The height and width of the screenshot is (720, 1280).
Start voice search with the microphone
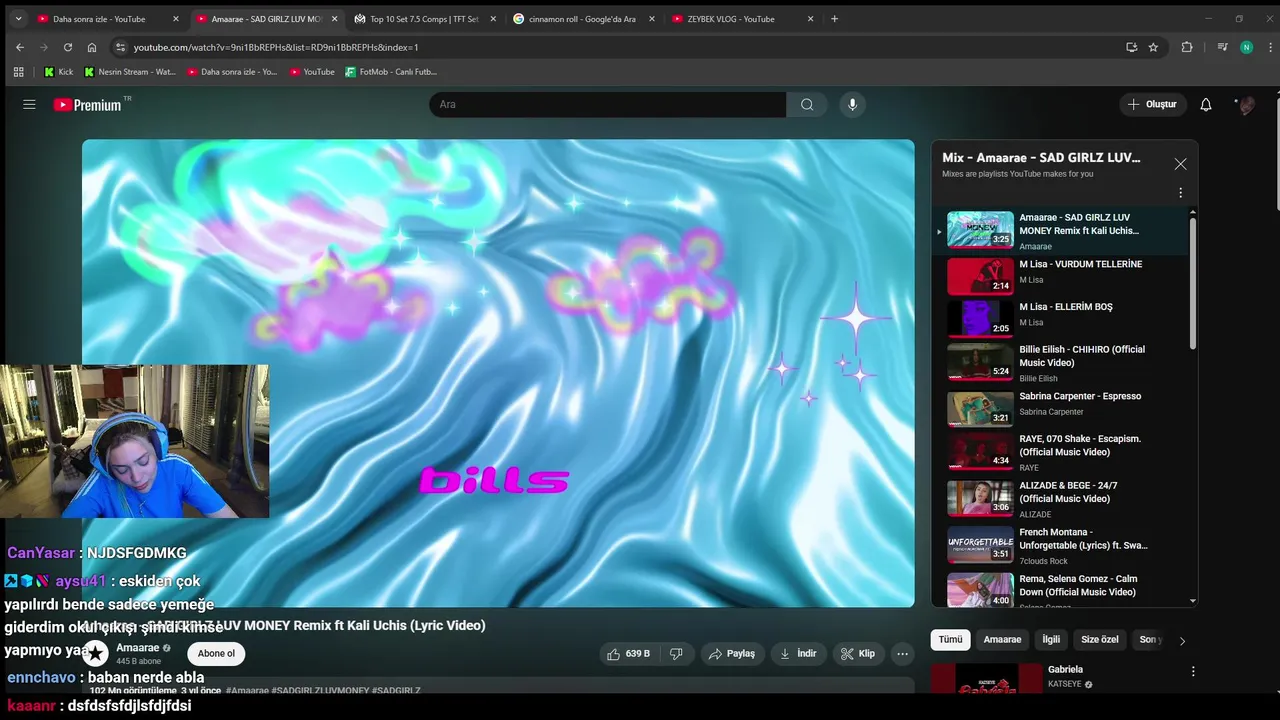point(852,104)
